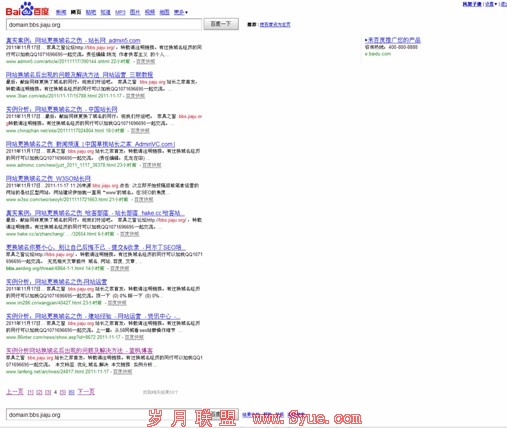Click the 百度一下 search button at top
This screenshot has width=507, height=428.
(x=221, y=24)
